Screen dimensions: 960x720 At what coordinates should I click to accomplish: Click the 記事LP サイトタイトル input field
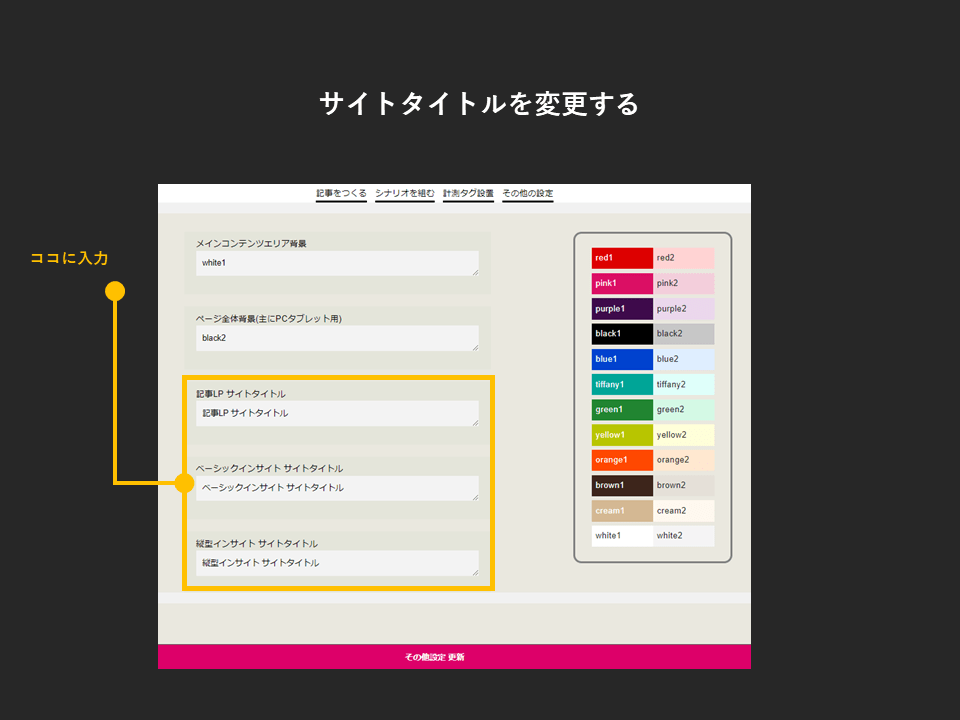click(337, 413)
